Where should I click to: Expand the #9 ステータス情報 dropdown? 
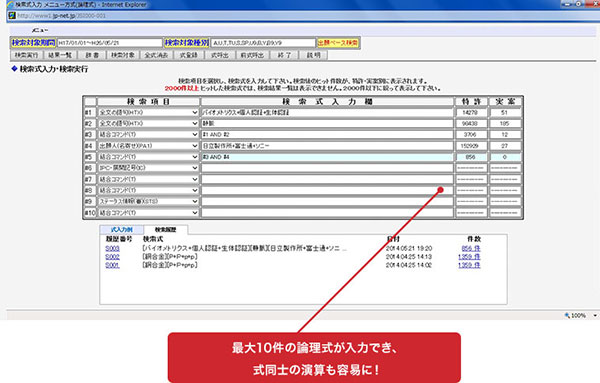pyautogui.click(x=194, y=201)
